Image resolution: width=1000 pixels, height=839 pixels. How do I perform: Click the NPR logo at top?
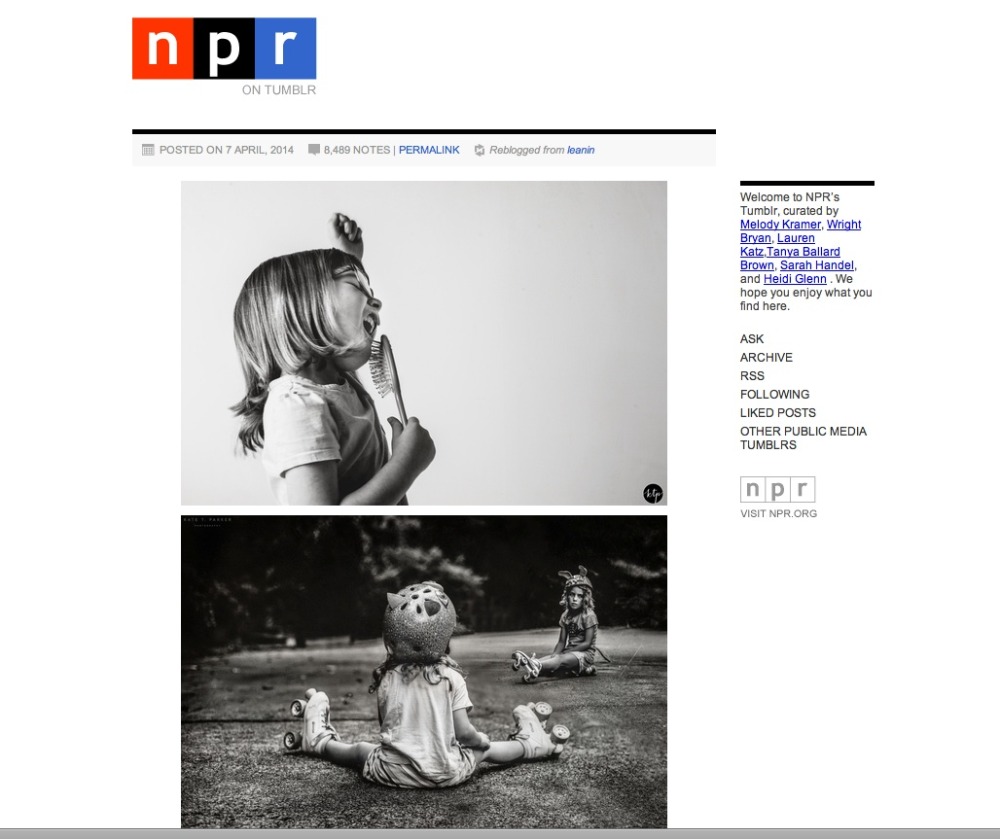tap(224, 48)
